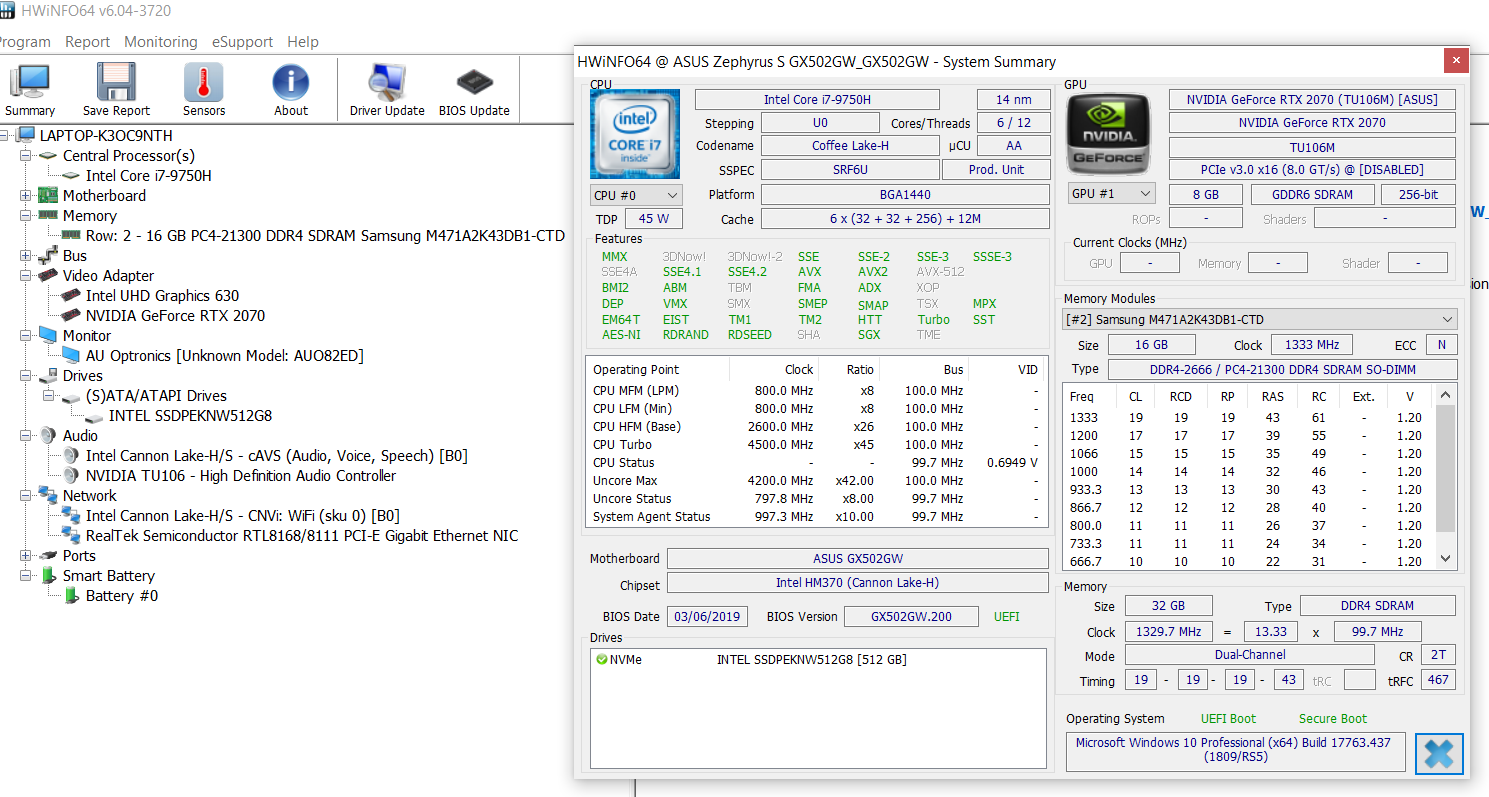This screenshot has height=797, width=1489.
Task: Expand the Motherboard tree node
Action: click(x=26, y=196)
